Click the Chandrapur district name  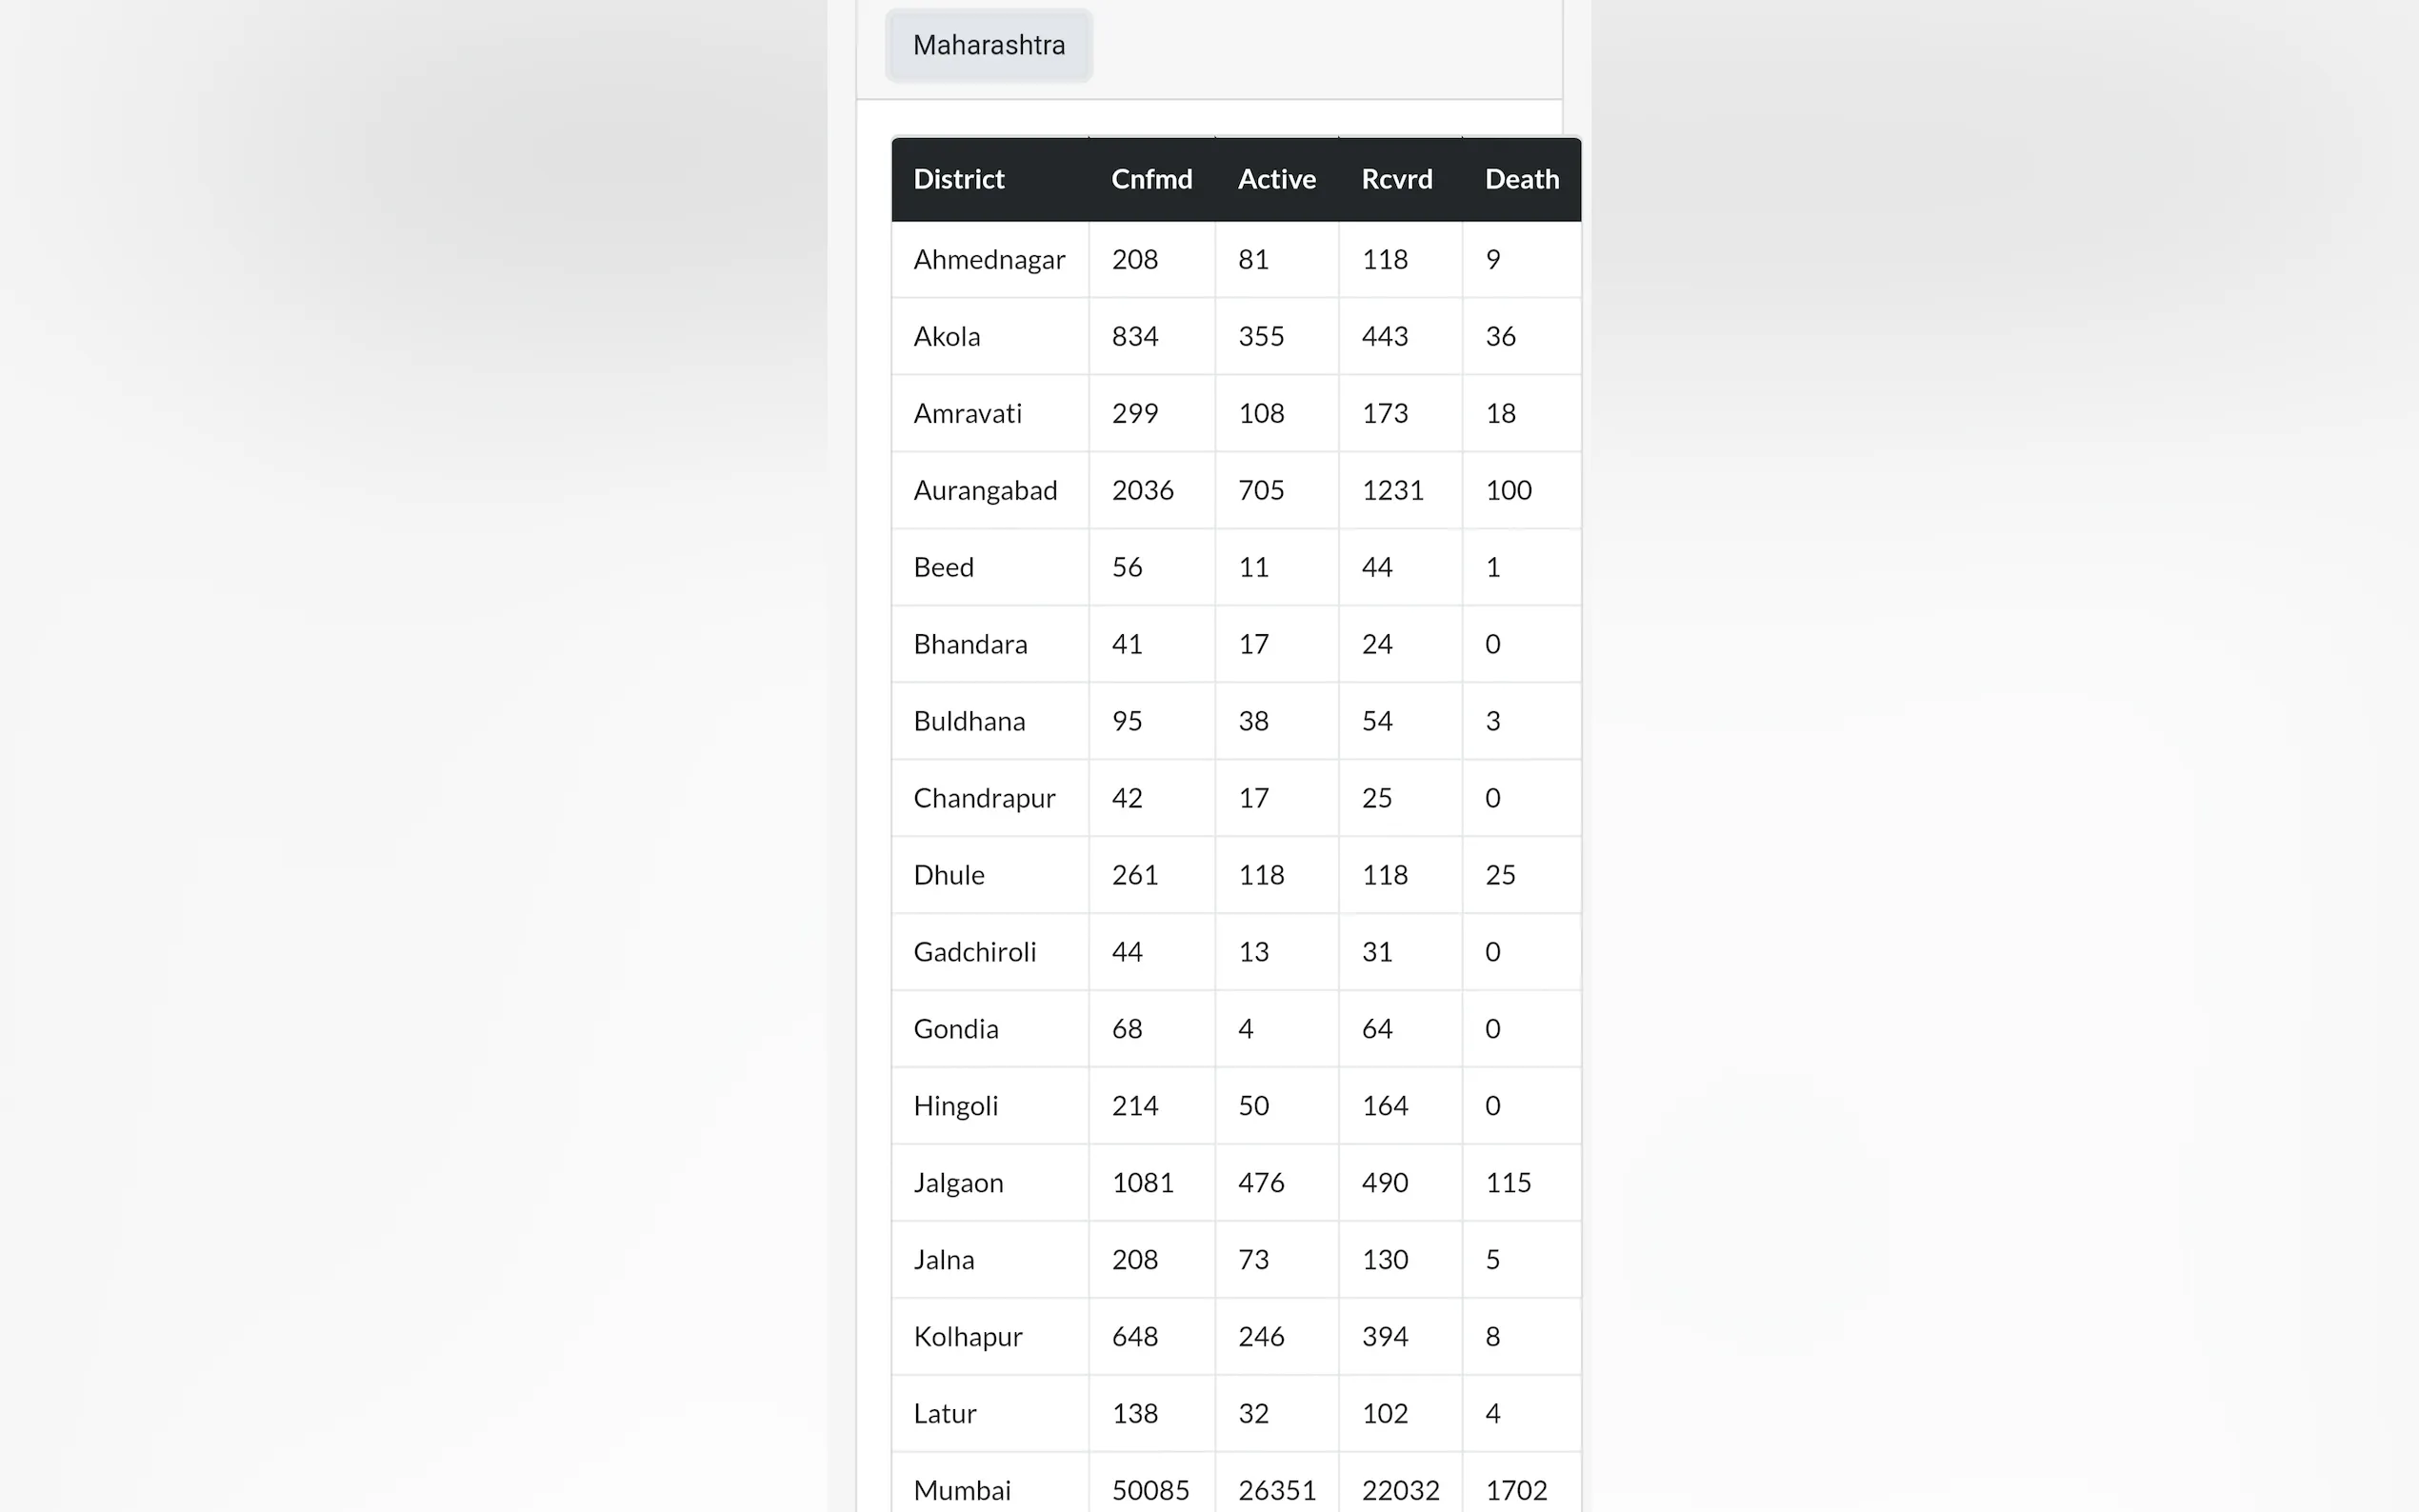984,798
